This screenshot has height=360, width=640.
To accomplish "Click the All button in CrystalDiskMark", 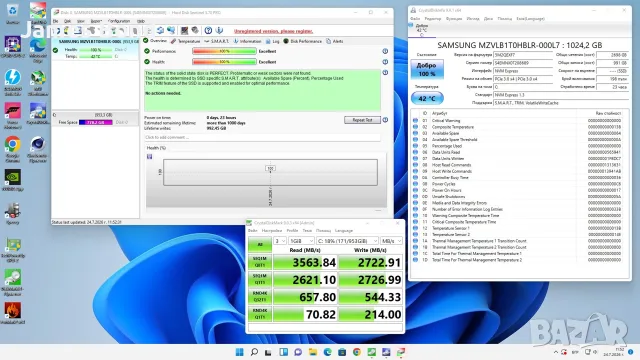I will click(260, 244).
